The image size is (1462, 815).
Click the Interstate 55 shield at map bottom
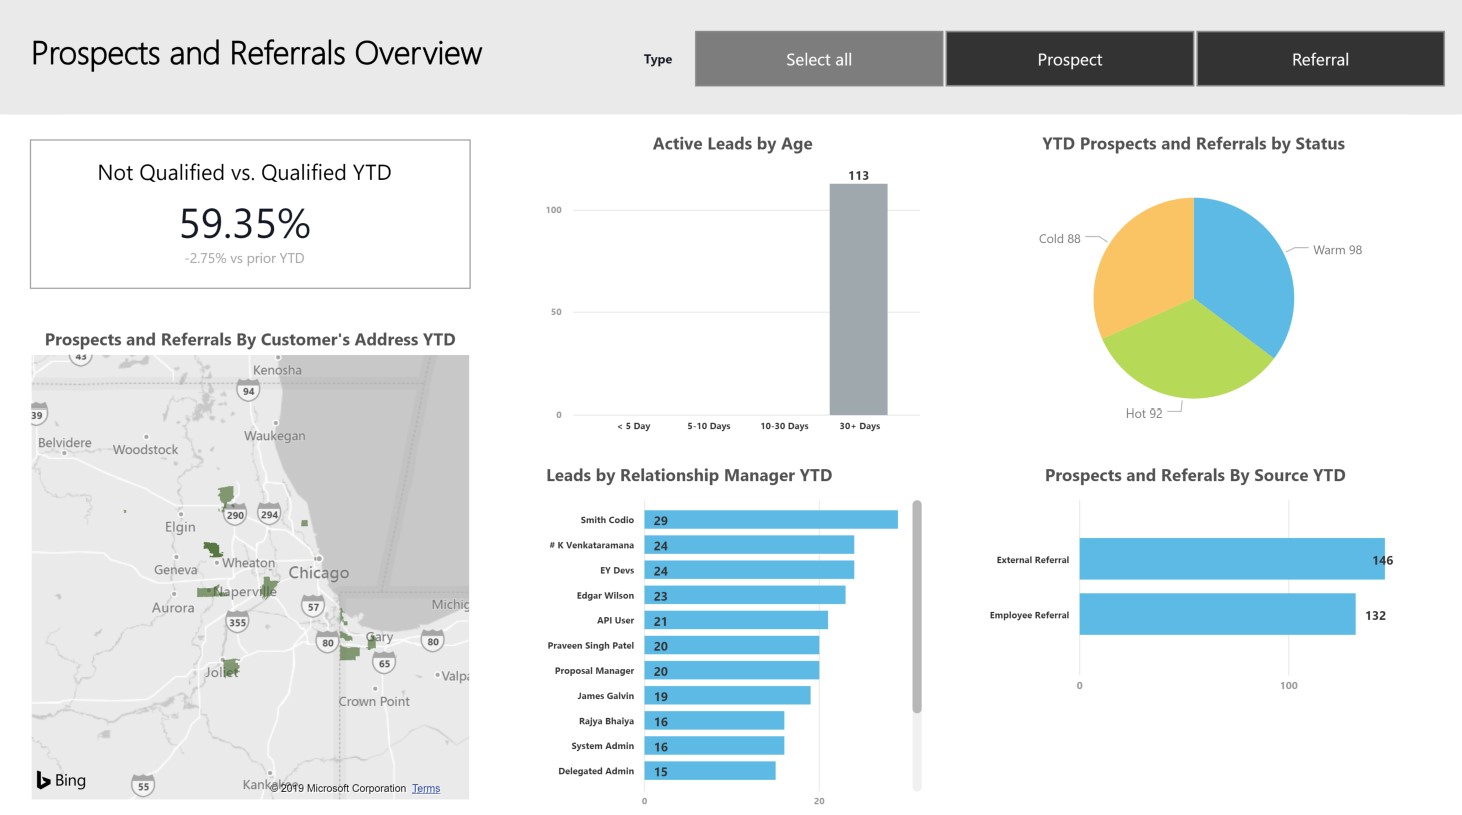143,786
